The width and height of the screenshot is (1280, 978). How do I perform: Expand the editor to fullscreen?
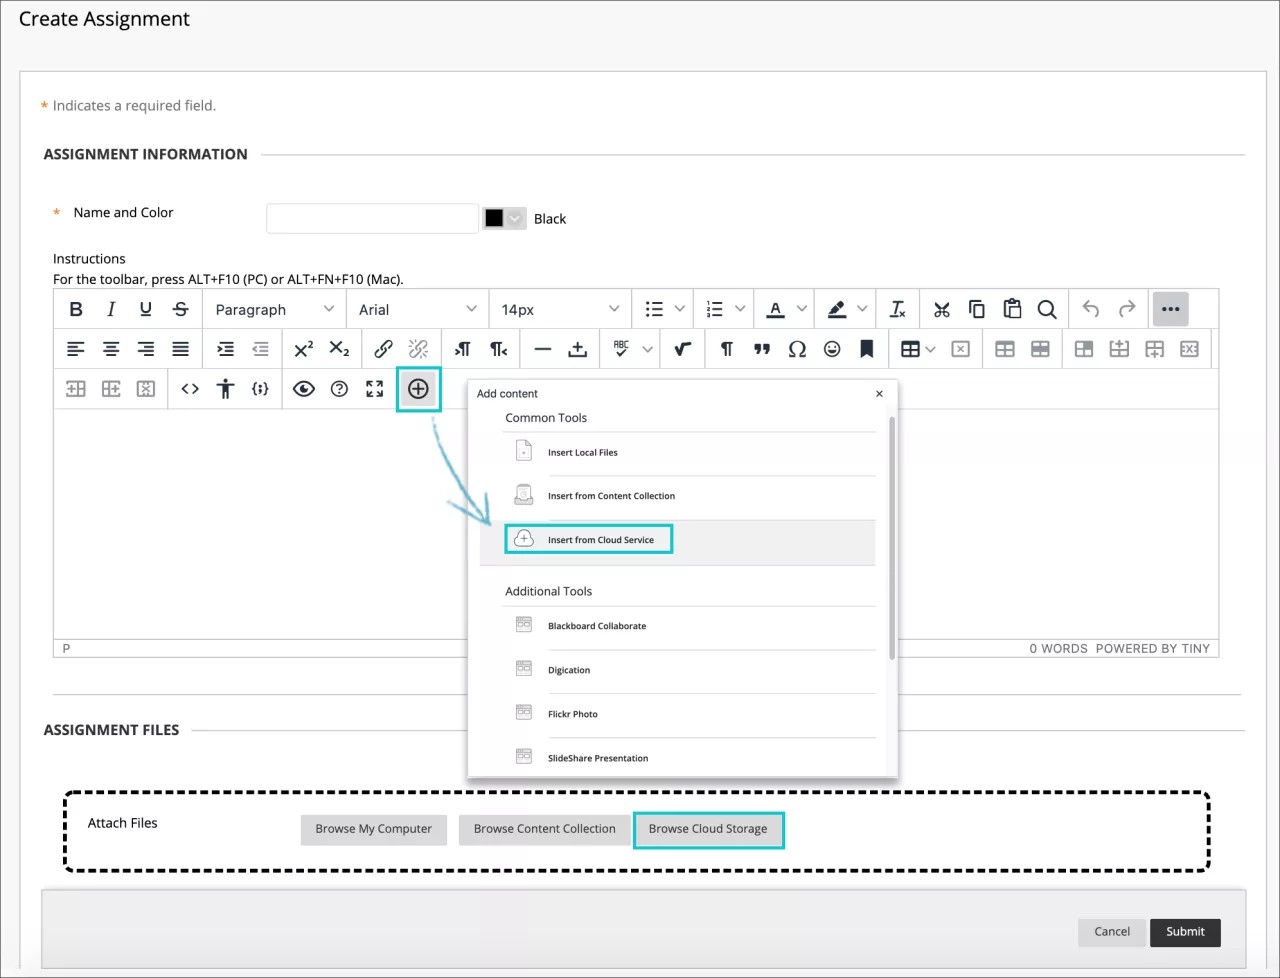click(x=374, y=389)
